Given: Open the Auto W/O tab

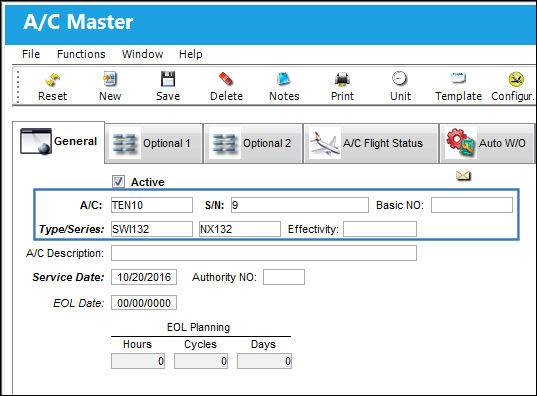Looking at the screenshot, I should click(x=487, y=143).
